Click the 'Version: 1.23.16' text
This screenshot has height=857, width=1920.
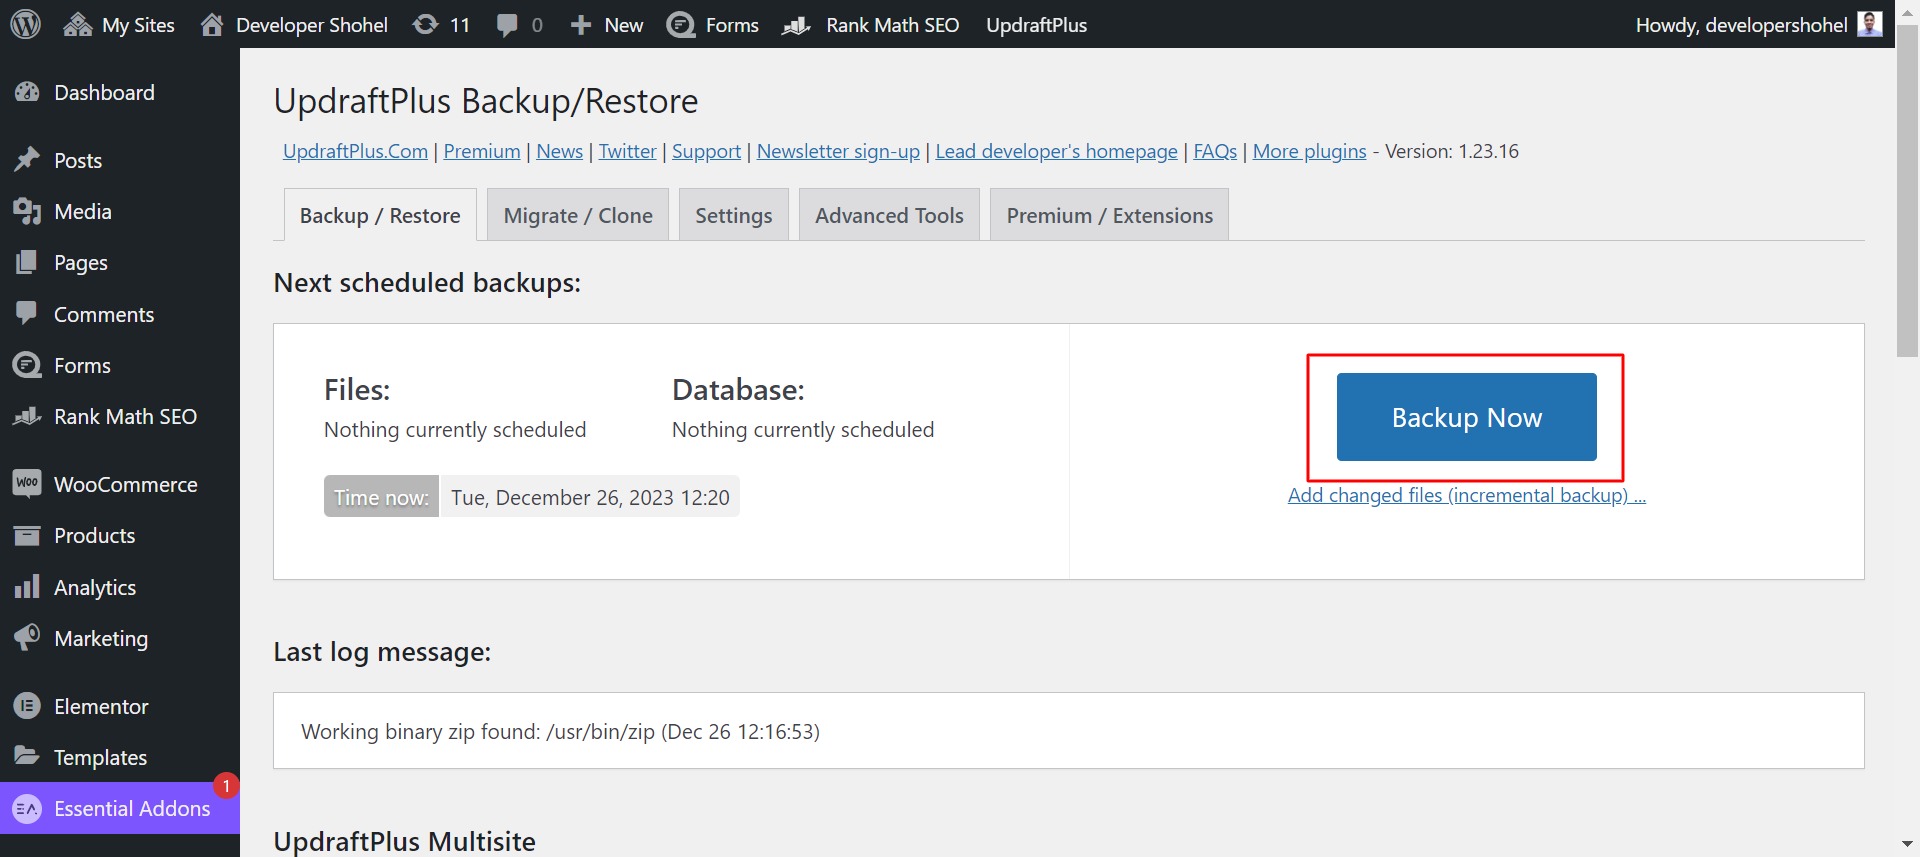tap(1452, 151)
